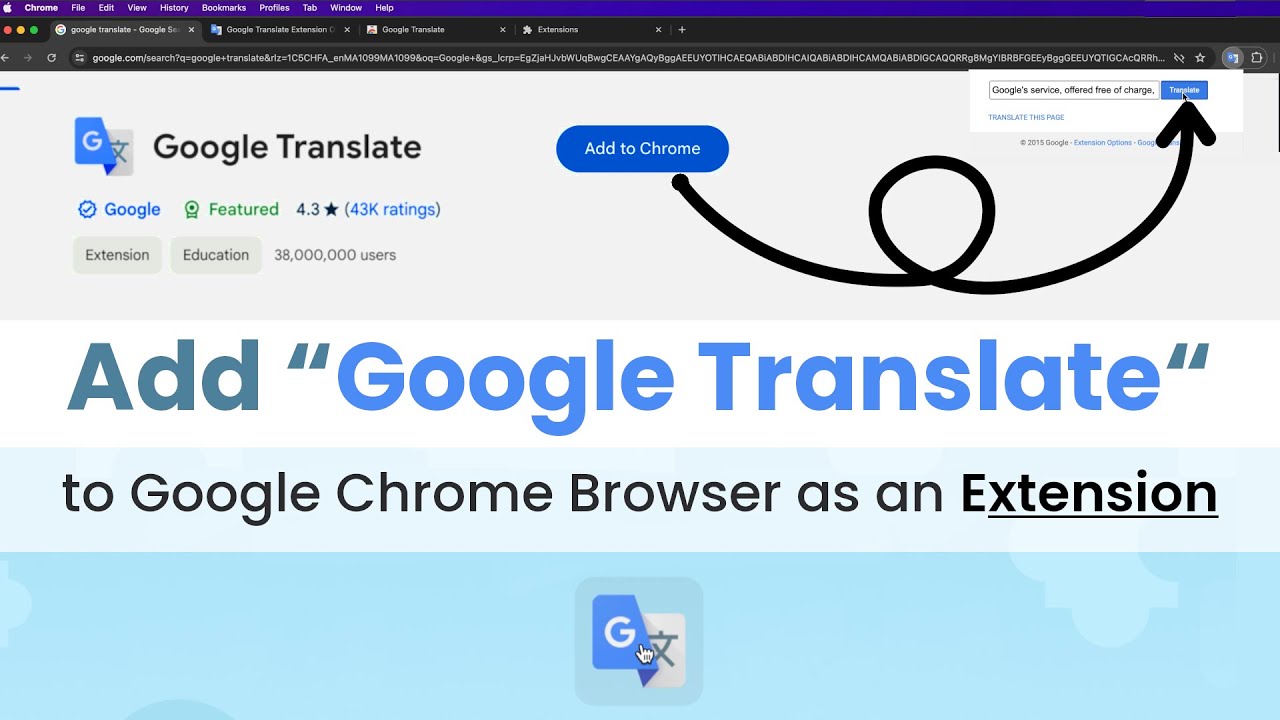Click the Add to Chrome button

pyautogui.click(x=642, y=148)
